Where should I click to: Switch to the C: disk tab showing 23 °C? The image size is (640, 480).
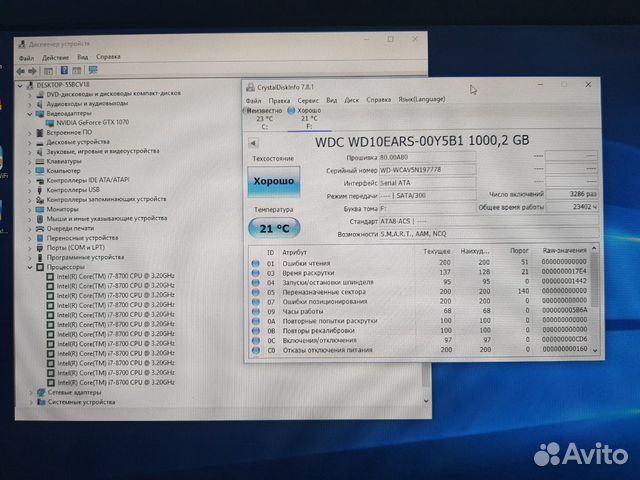264,119
